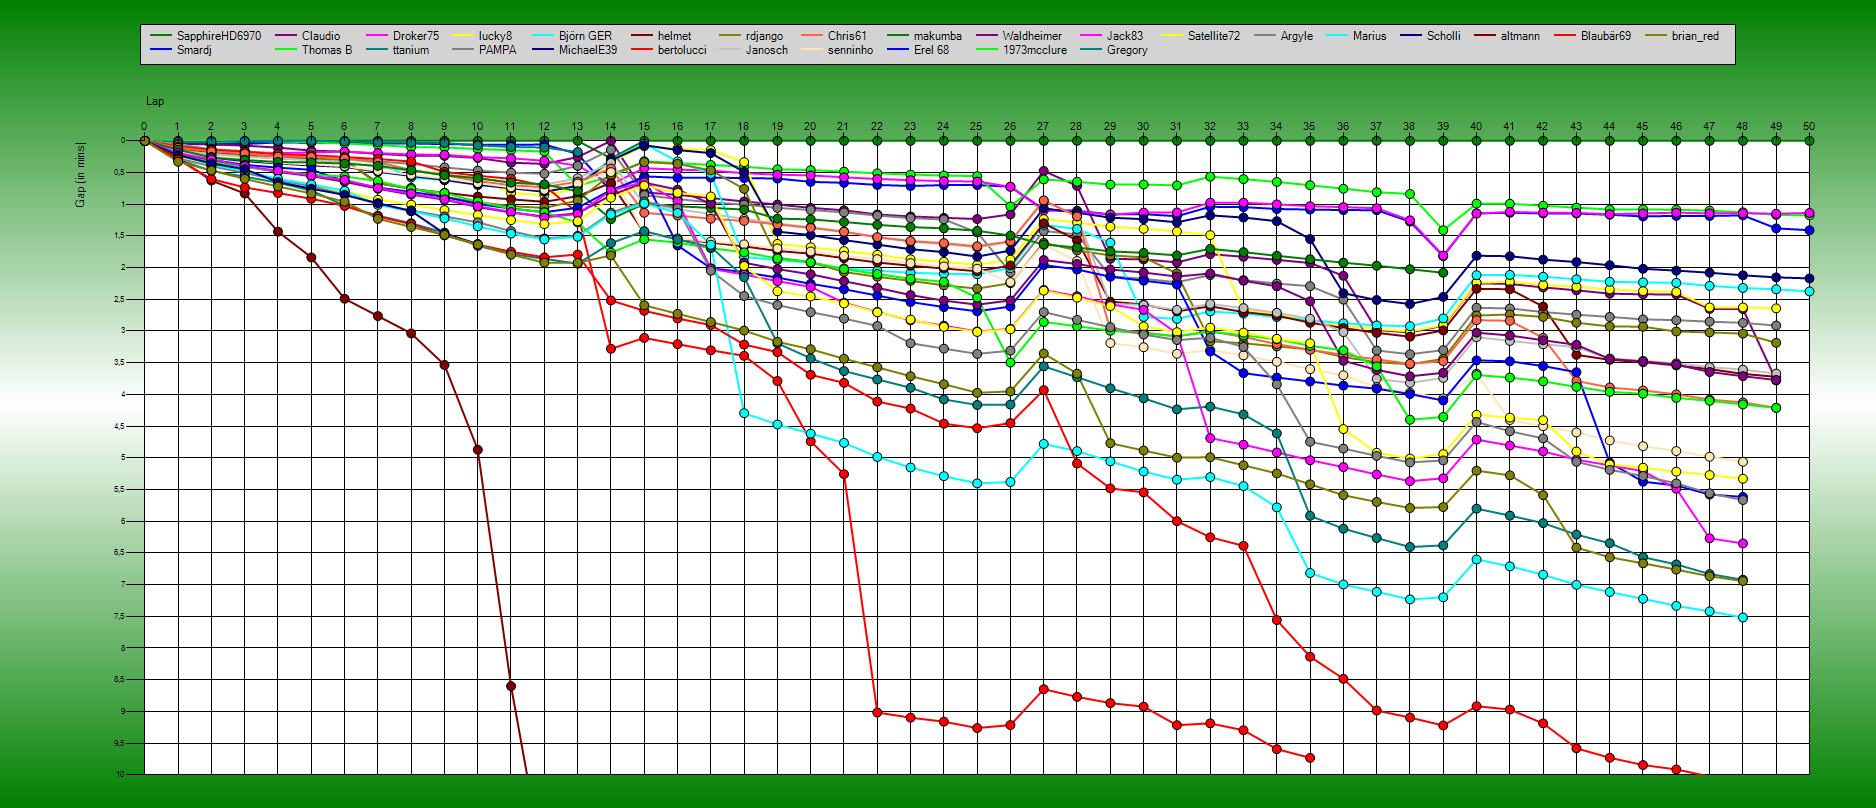The width and height of the screenshot is (1876, 808).
Task: Click the 6,5 gap axis value
Action: [118, 552]
